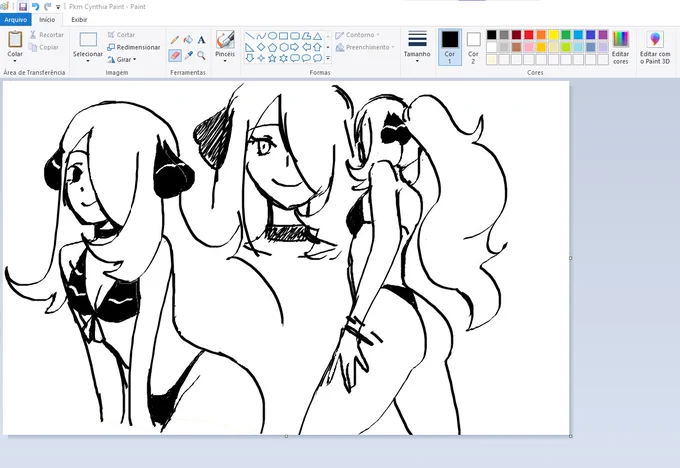Select the Down arrow shape
The width and height of the screenshot is (680, 468).
[x=249, y=58]
